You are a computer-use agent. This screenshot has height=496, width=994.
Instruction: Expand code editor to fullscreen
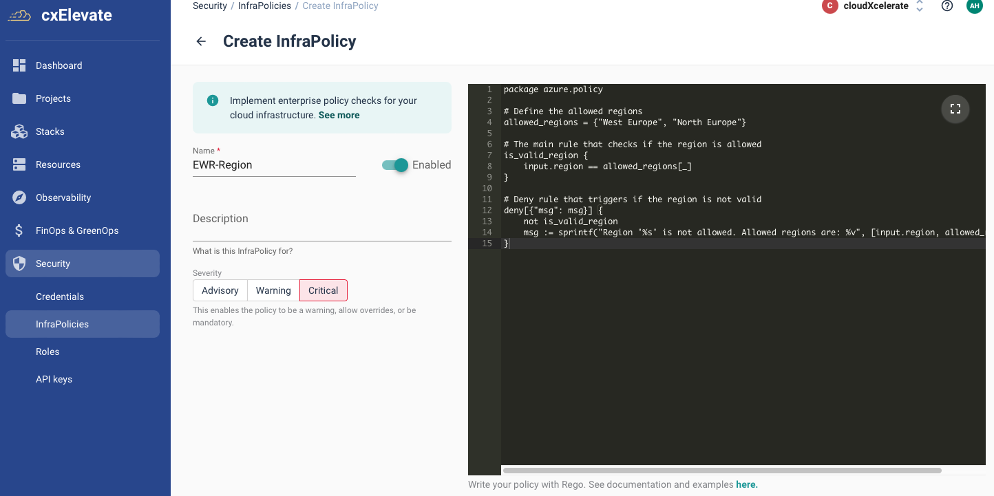pos(955,108)
